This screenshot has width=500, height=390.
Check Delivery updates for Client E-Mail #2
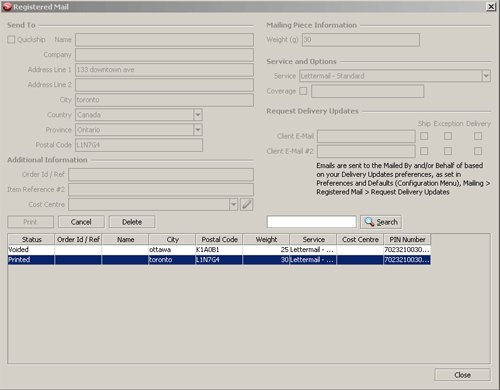(x=478, y=151)
